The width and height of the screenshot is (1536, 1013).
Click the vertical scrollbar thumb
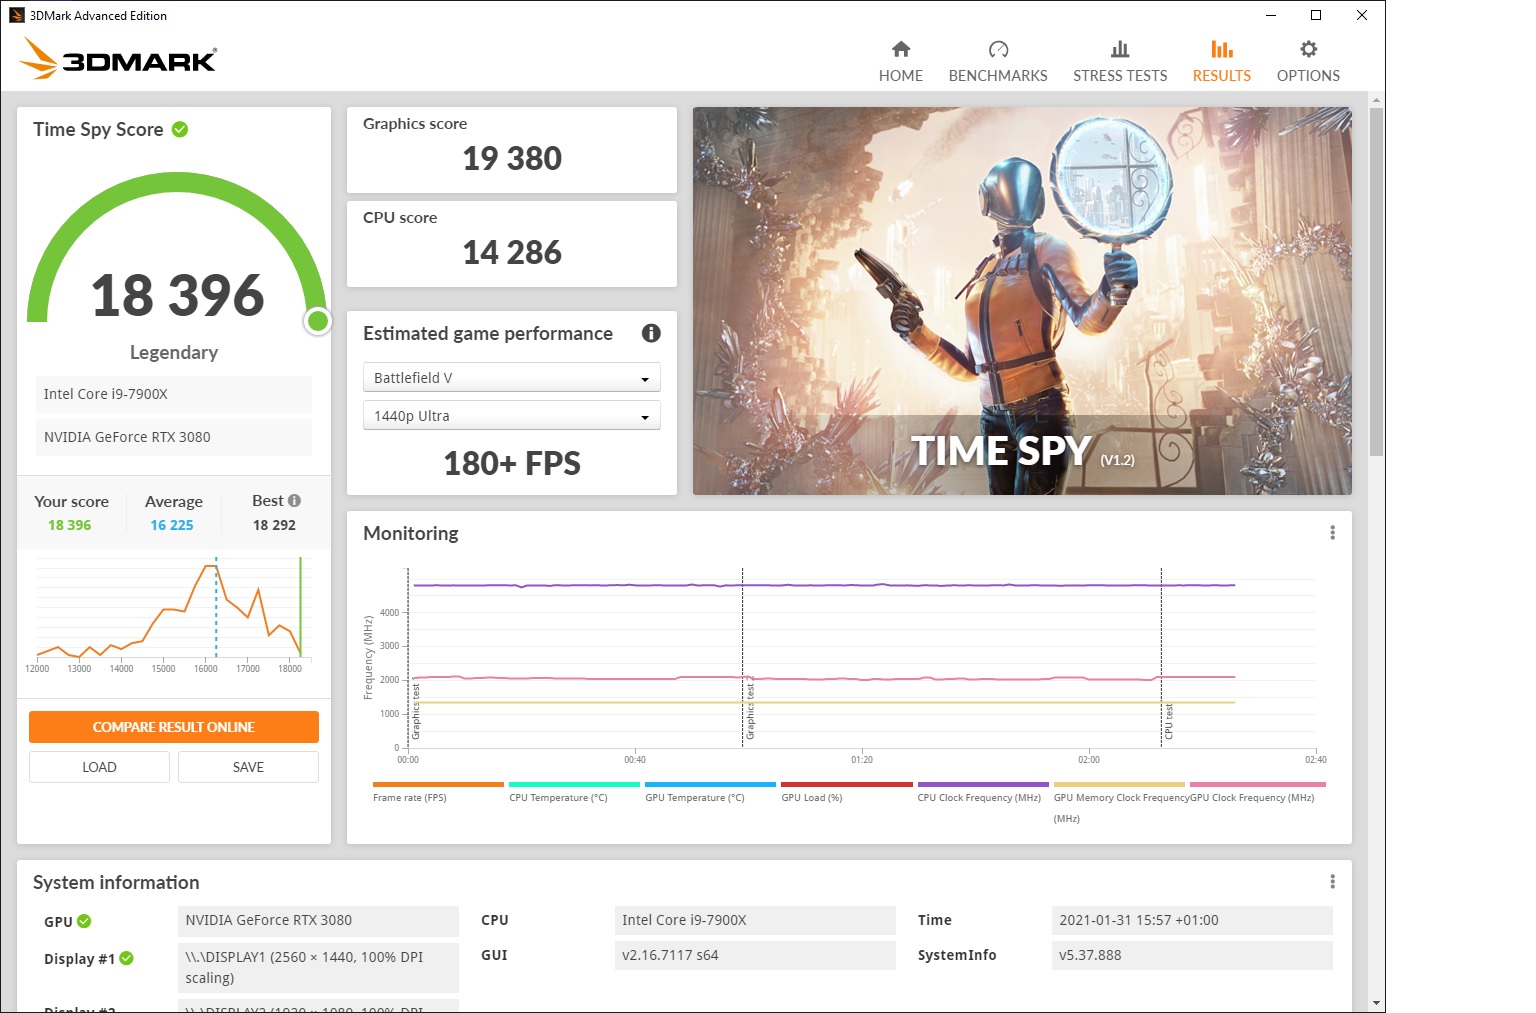pos(1377,282)
